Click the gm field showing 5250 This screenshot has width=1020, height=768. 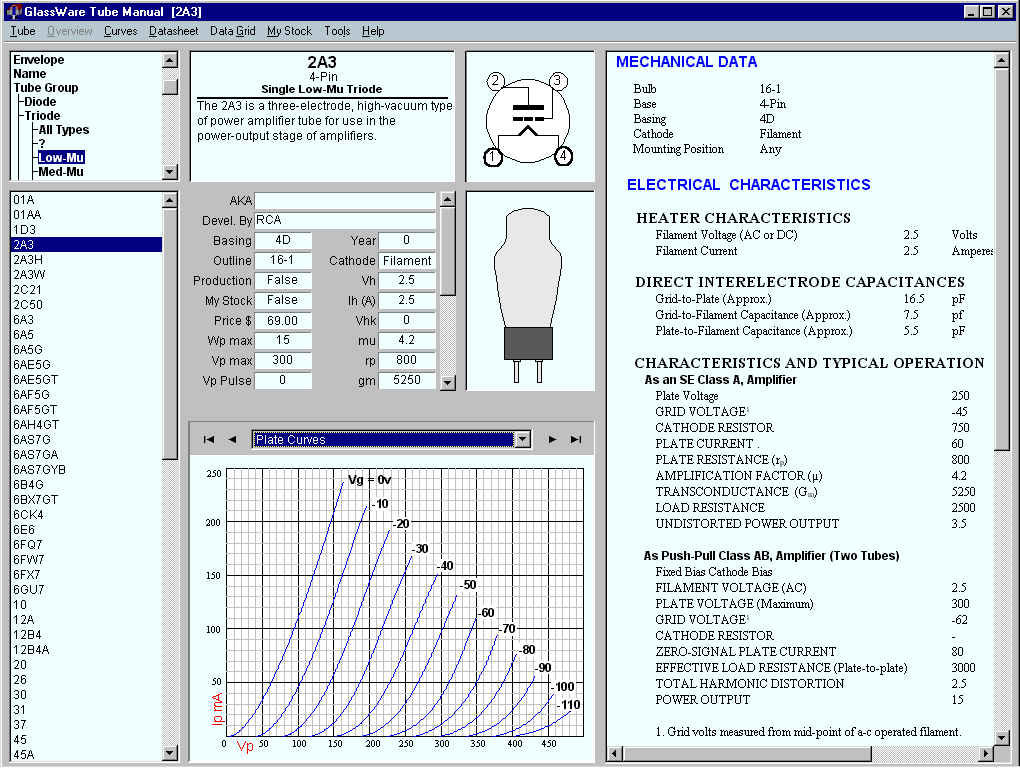click(x=407, y=380)
